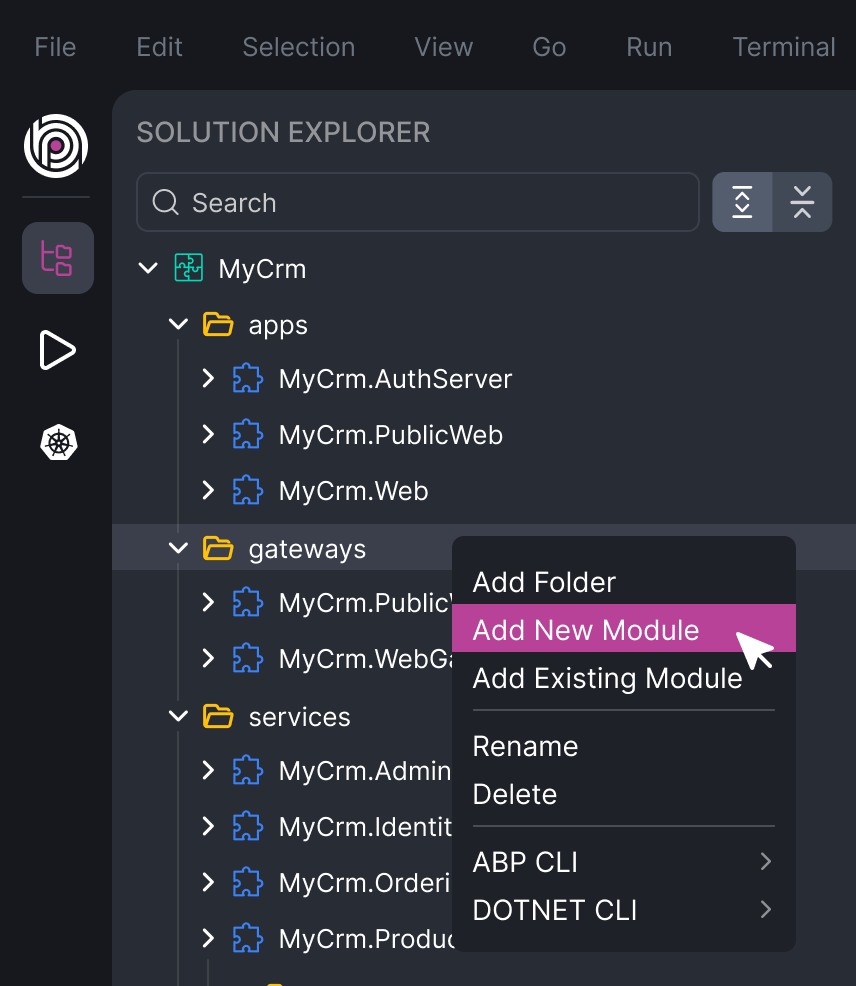This screenshot has height=986, width=856.
Task: Select the apps folder label
Action: click(278, 326)
